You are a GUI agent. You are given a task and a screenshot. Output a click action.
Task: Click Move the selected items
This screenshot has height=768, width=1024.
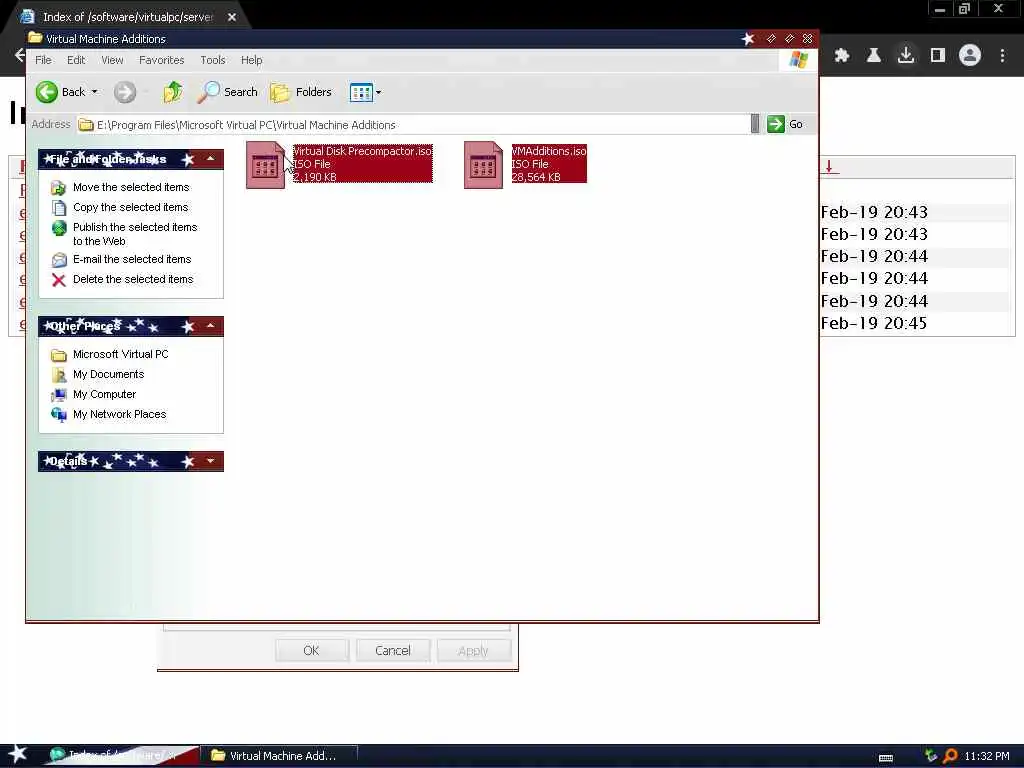[x=131, y=187]
